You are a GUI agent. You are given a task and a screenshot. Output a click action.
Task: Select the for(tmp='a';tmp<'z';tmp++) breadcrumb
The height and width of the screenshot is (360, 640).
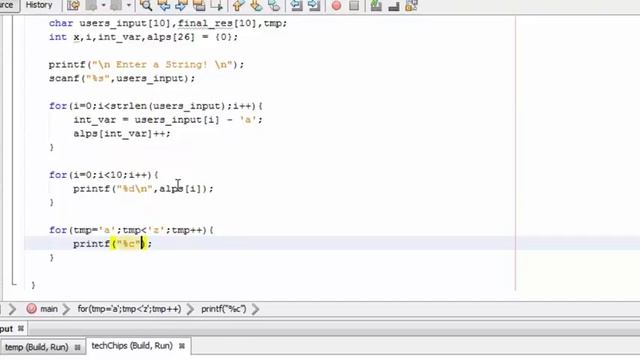[129, 309]
